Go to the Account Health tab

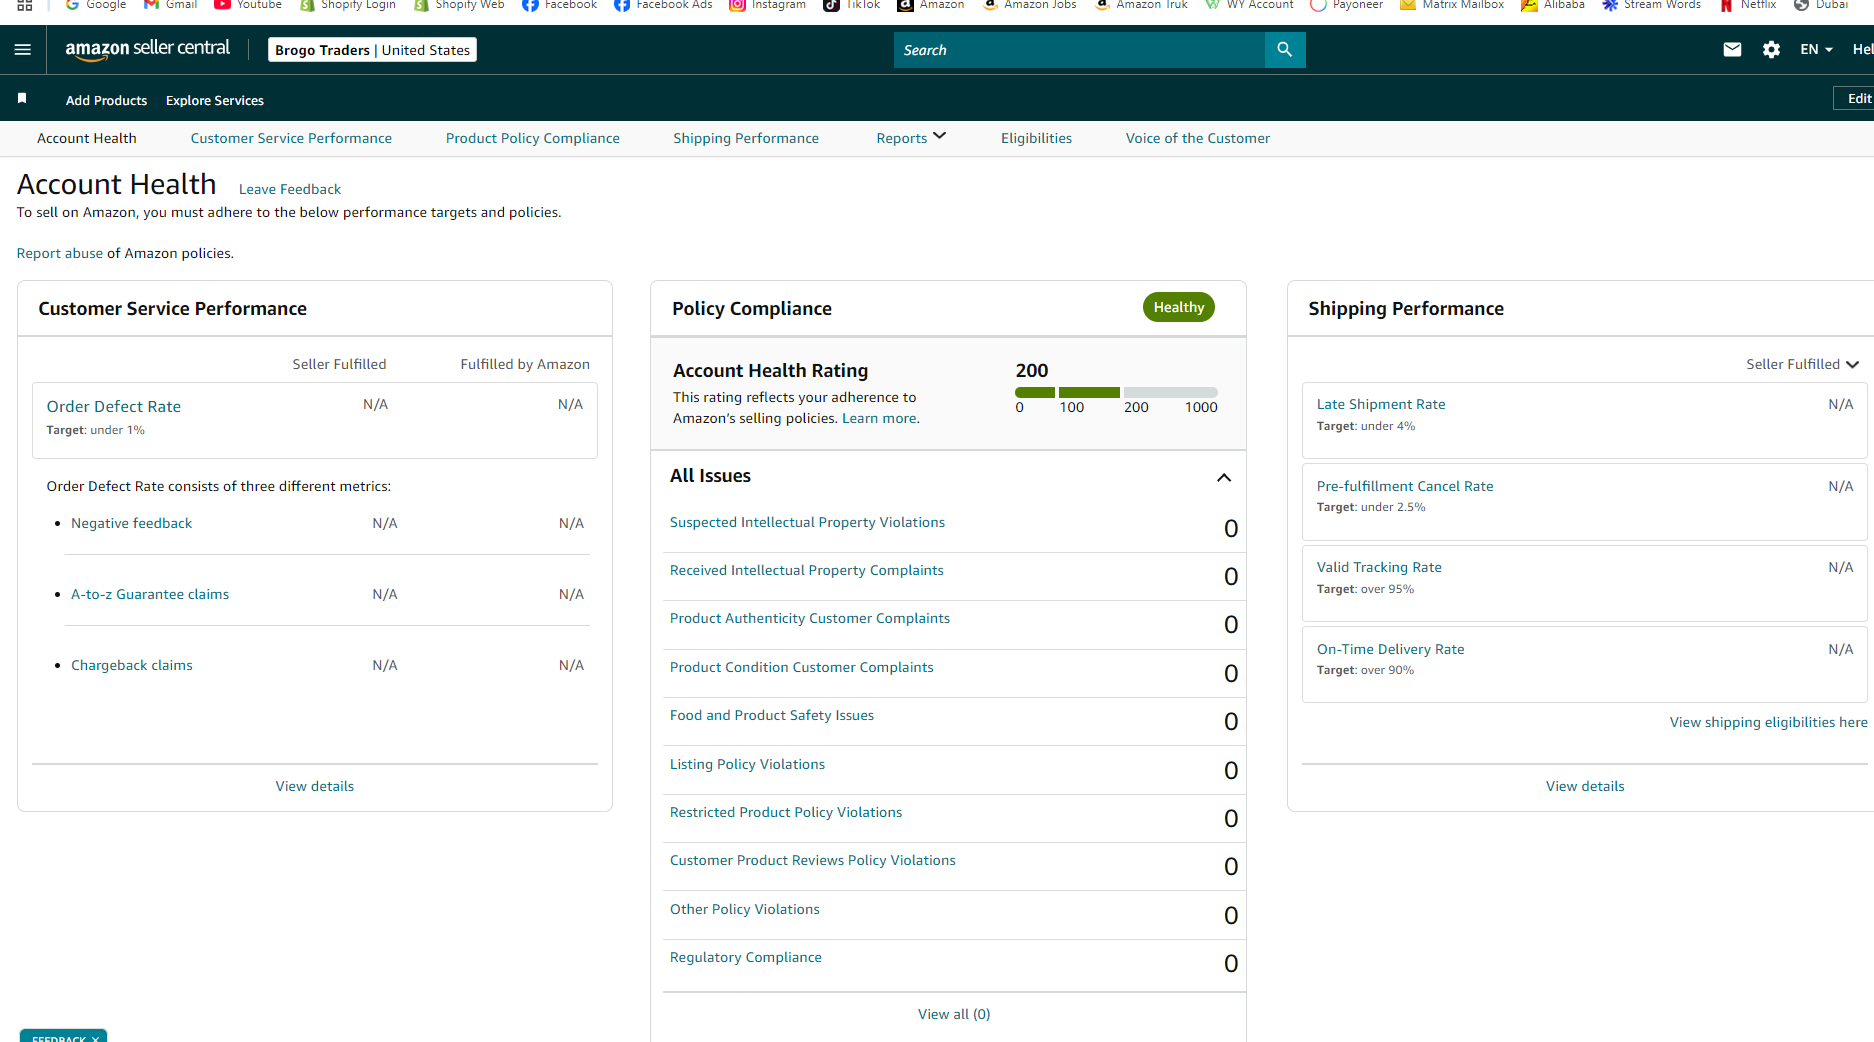click(87, 138)
